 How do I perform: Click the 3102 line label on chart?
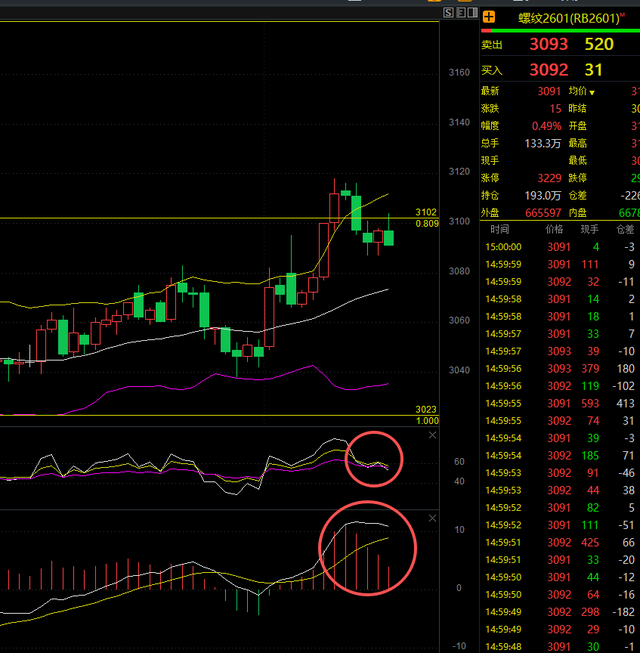click(x=426, y=212)
